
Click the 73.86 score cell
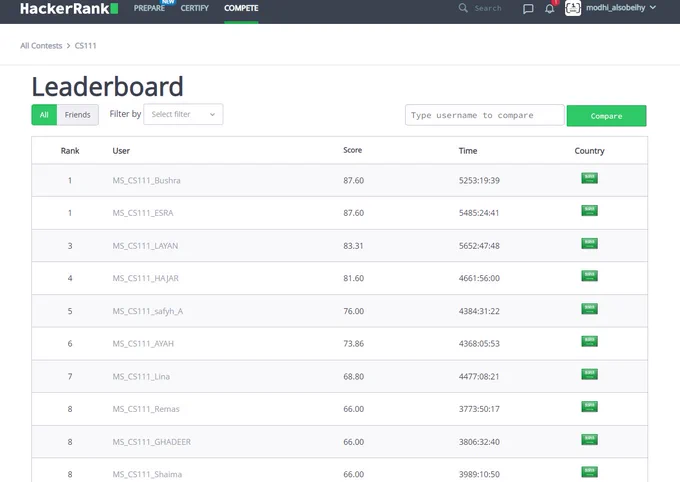tap(353, 344)
